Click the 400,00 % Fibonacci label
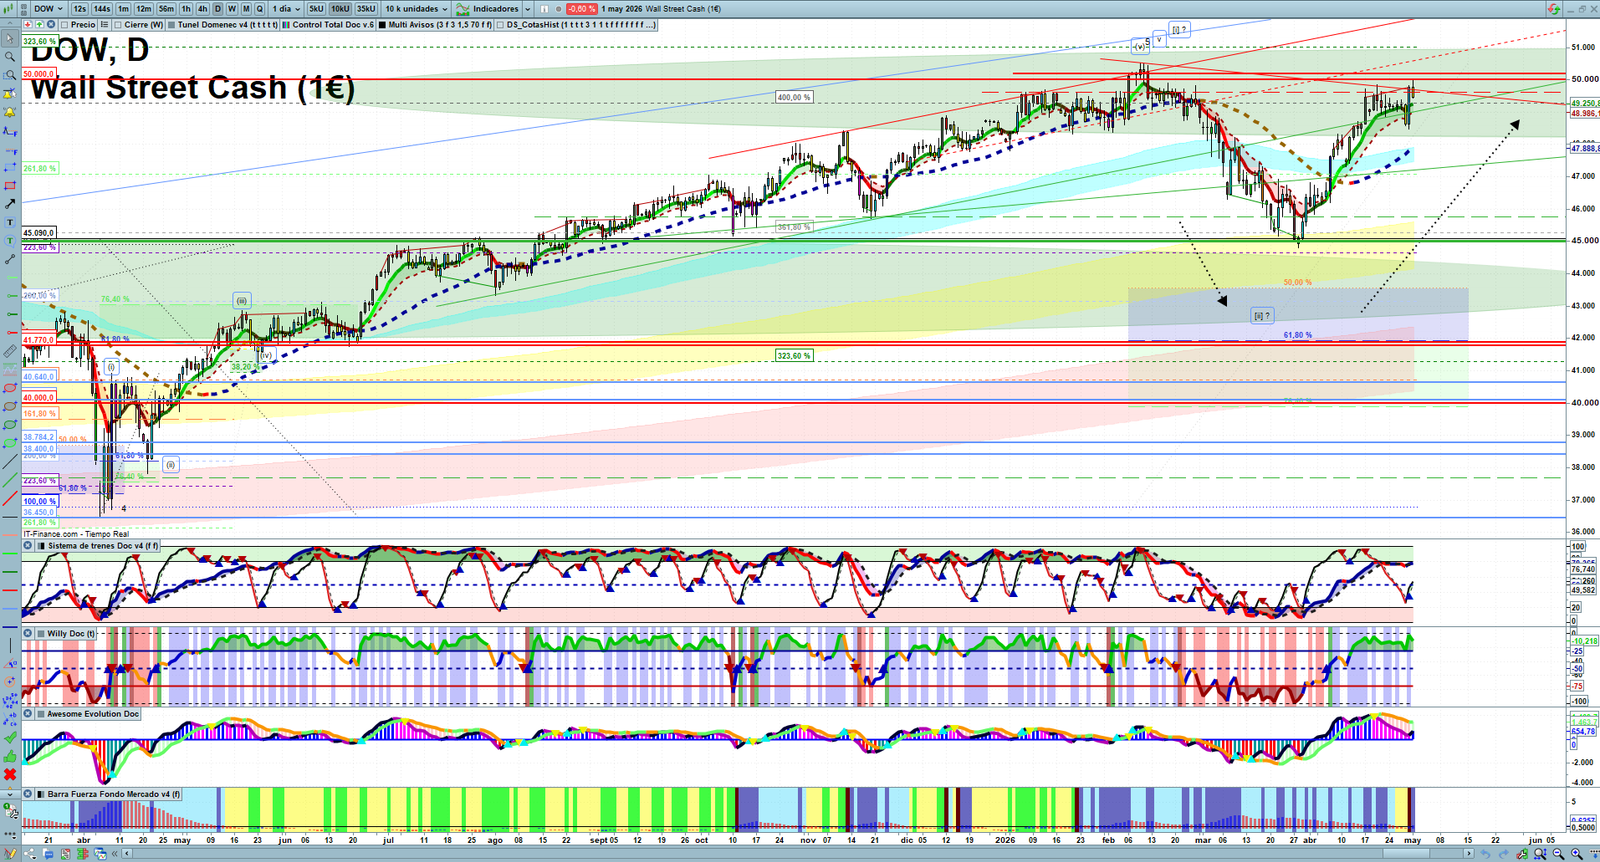This screenshot has width=1600, height=862. [794, 97]
